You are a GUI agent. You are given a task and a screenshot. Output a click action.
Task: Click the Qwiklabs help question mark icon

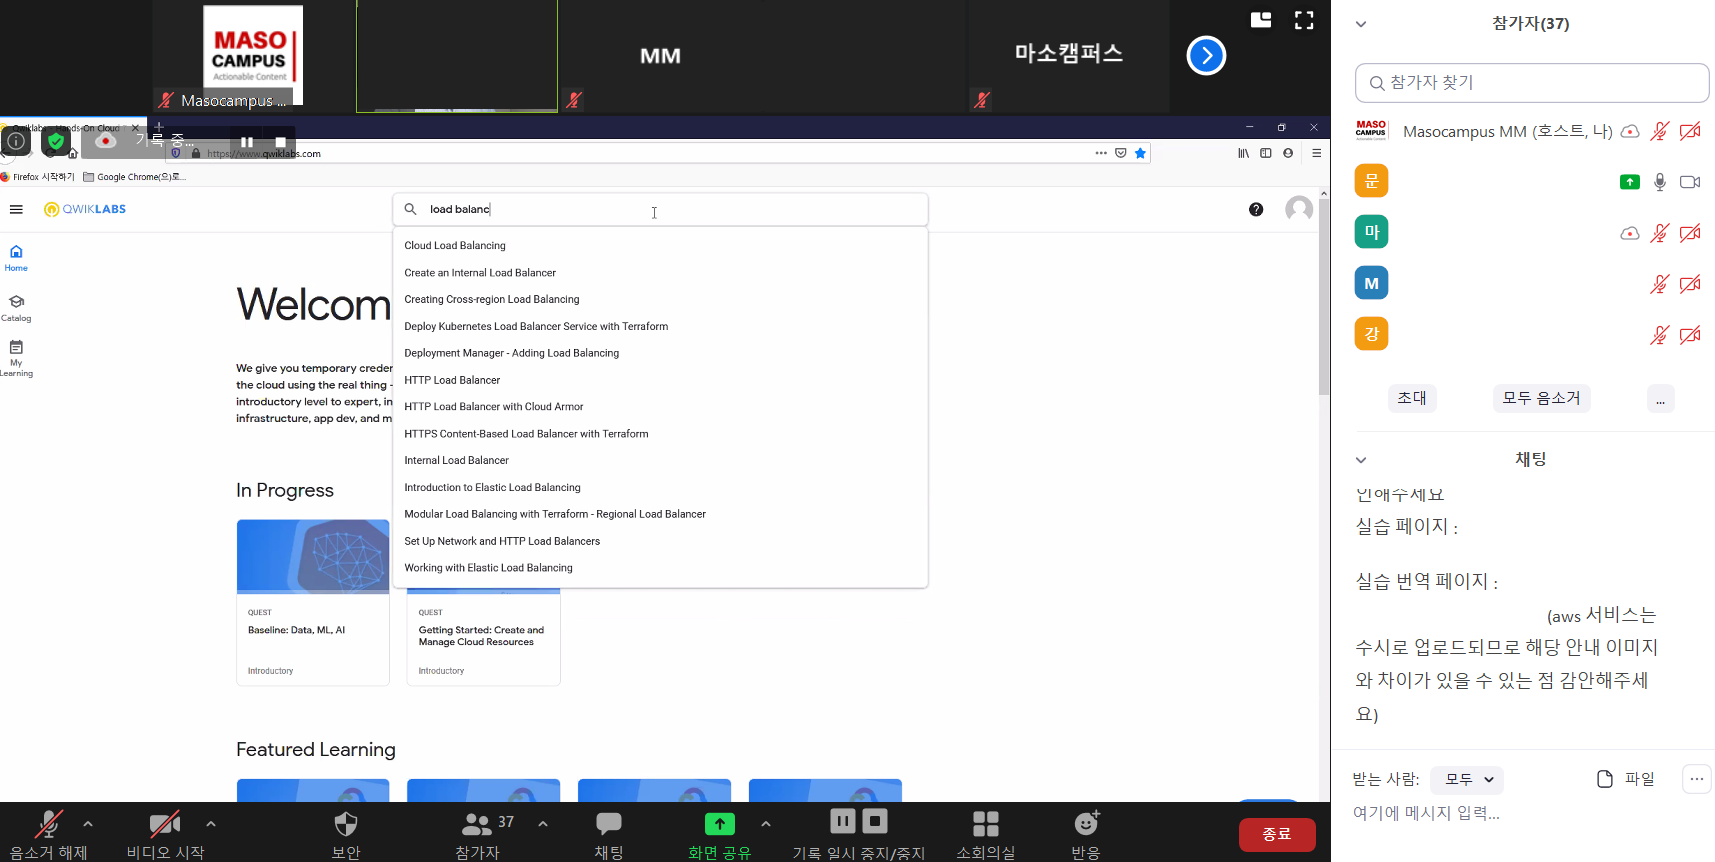(1256, 209)
